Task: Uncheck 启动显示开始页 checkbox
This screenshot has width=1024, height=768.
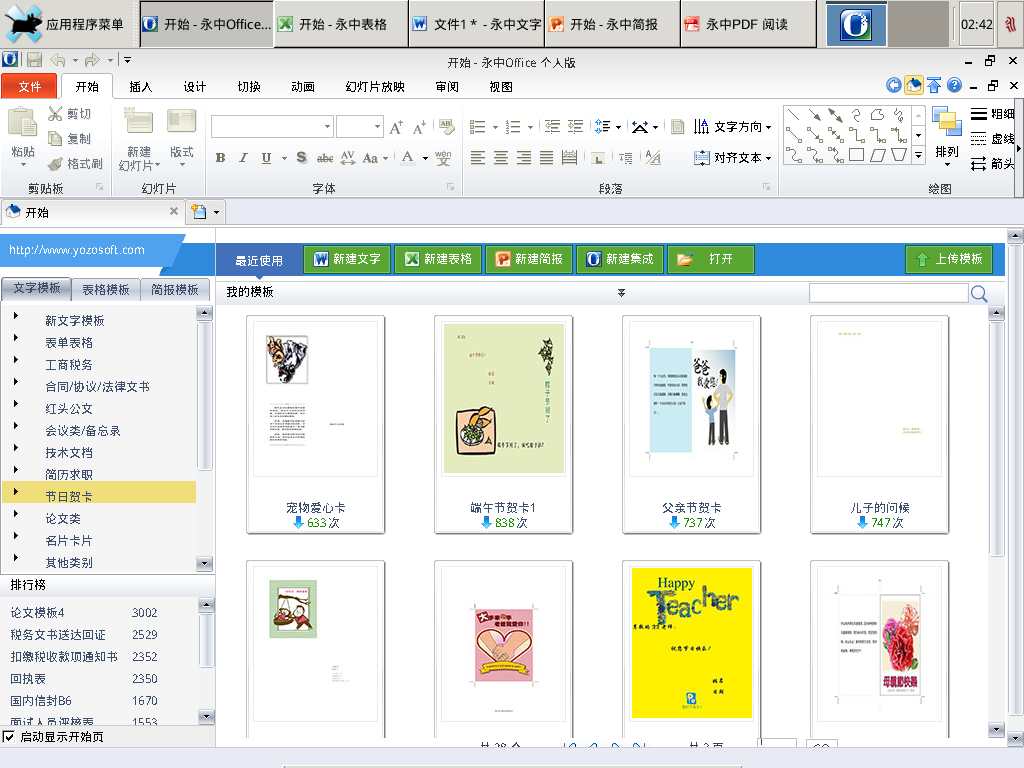Action: click(9, 737)
